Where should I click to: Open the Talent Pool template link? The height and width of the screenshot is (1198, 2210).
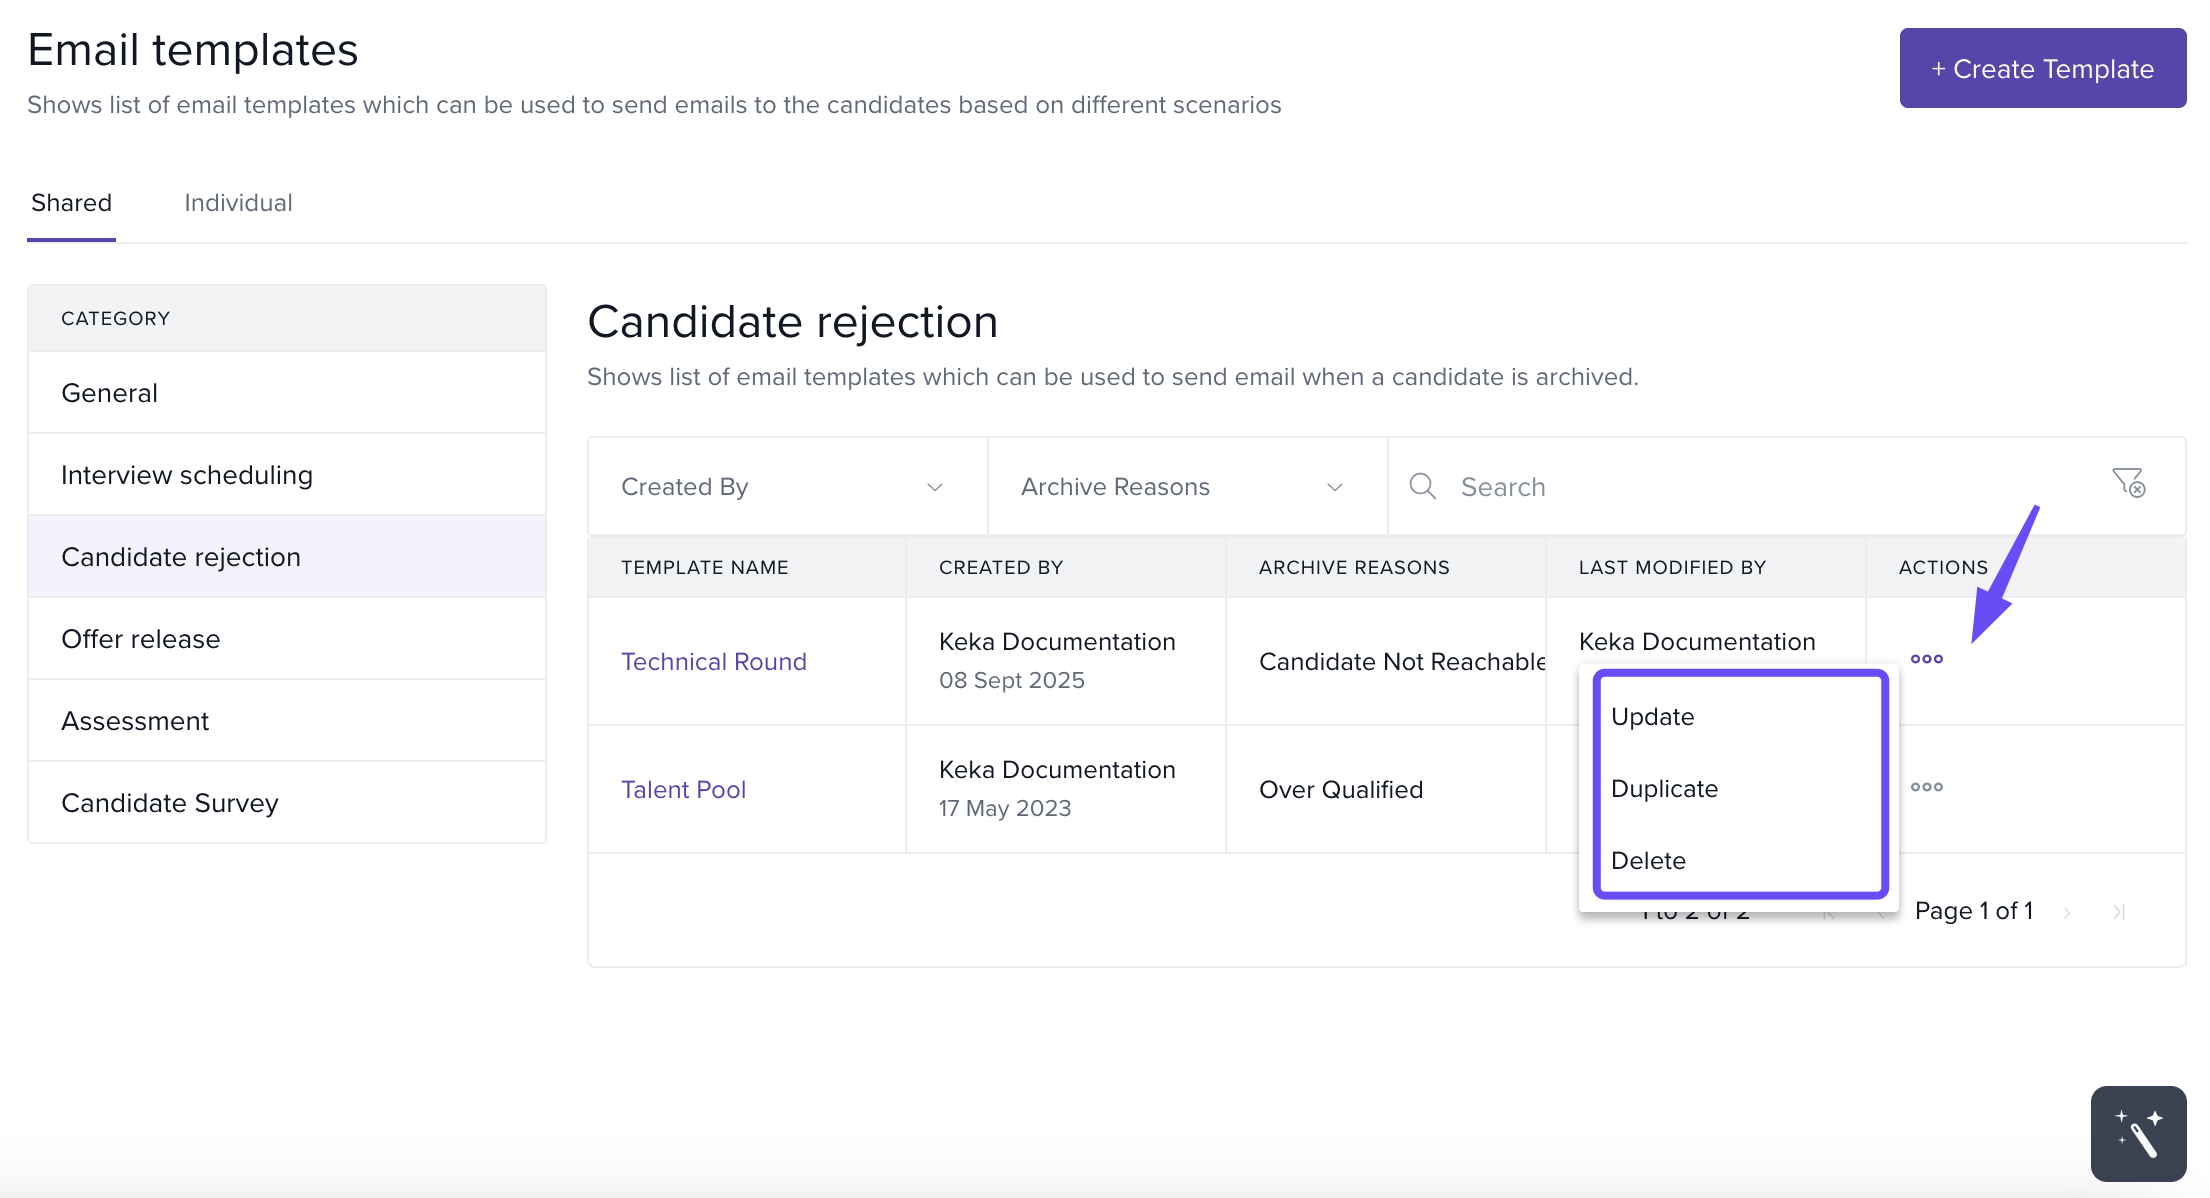click(683, 790)
